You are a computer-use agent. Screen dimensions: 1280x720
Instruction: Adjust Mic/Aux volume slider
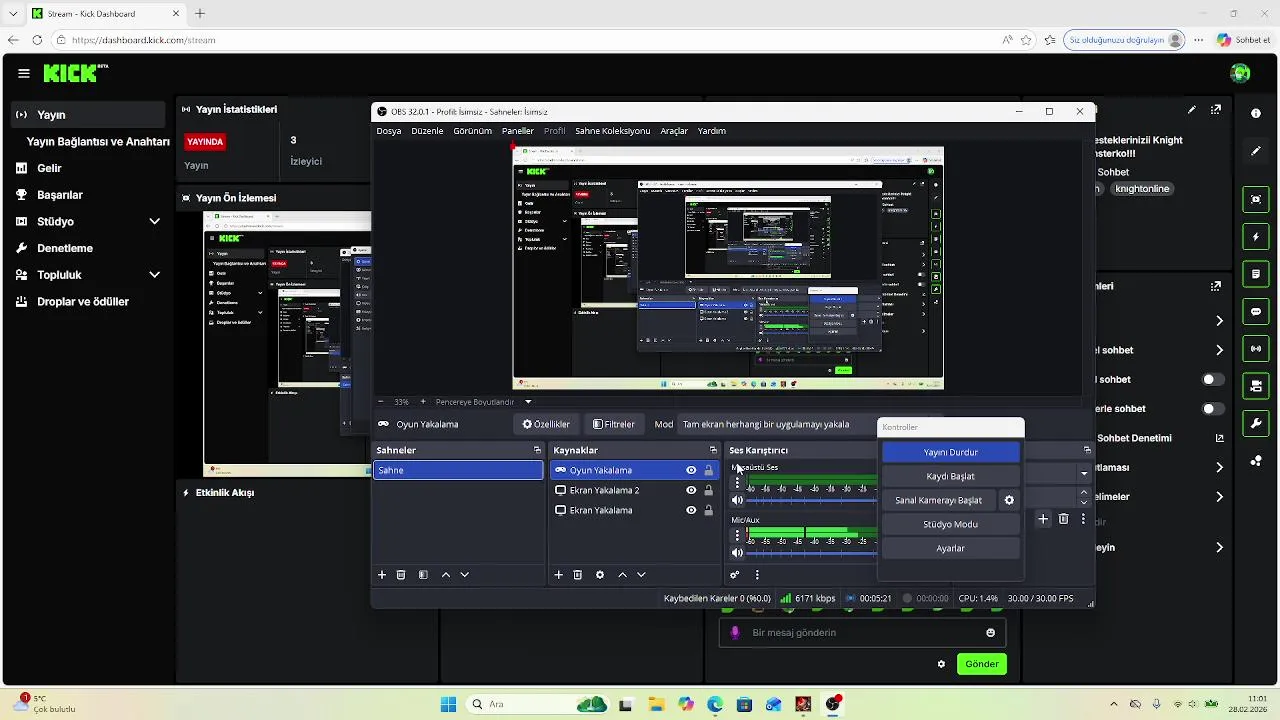pos(812,552)
